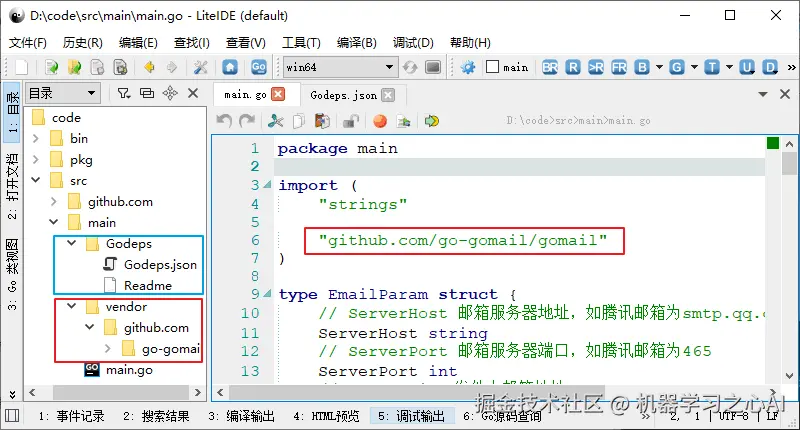
Task: Click the sync editor windows icon
Action: pos(147,93)
